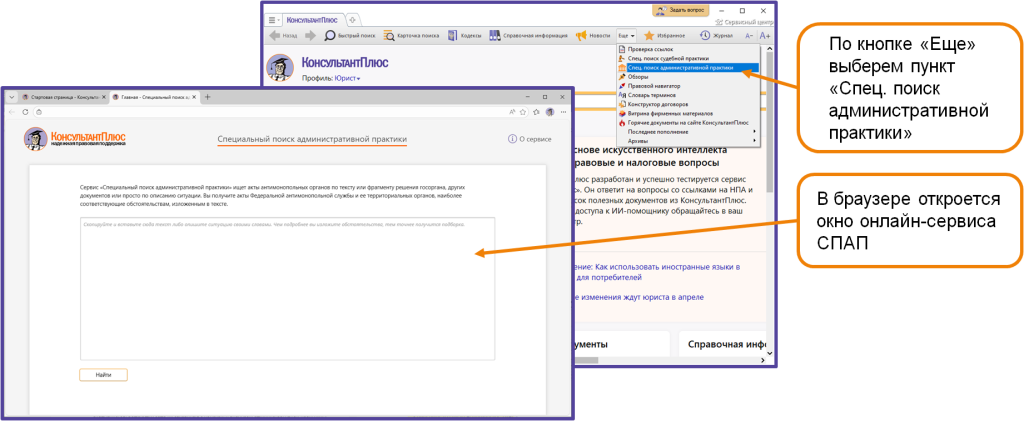This screenshot has height=421, width=1024.
Task: Click the scroll-down arrow of КонсультантПлюс scrollbar
Action: 769,353
